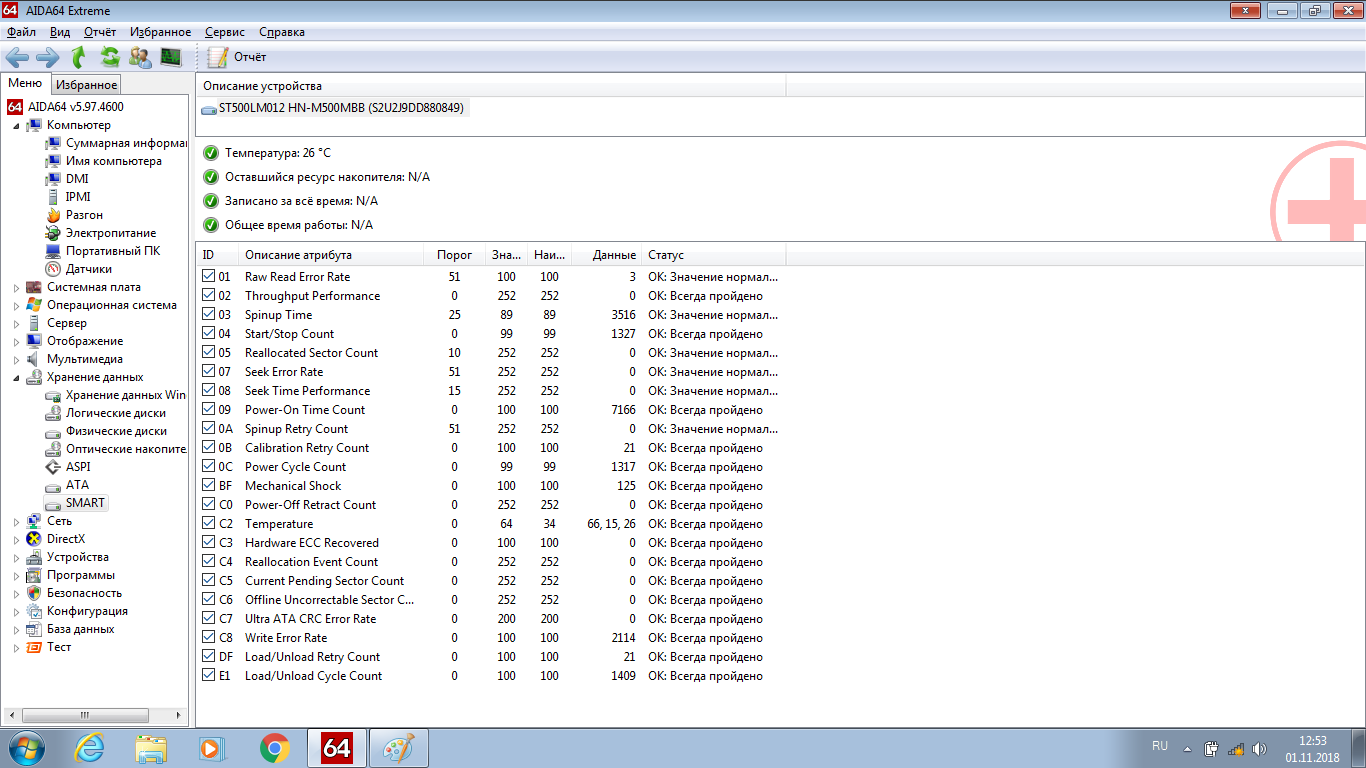Click the green Up level arrow
The height and width of the screenshot is (768, 1366).
(79, 57)
